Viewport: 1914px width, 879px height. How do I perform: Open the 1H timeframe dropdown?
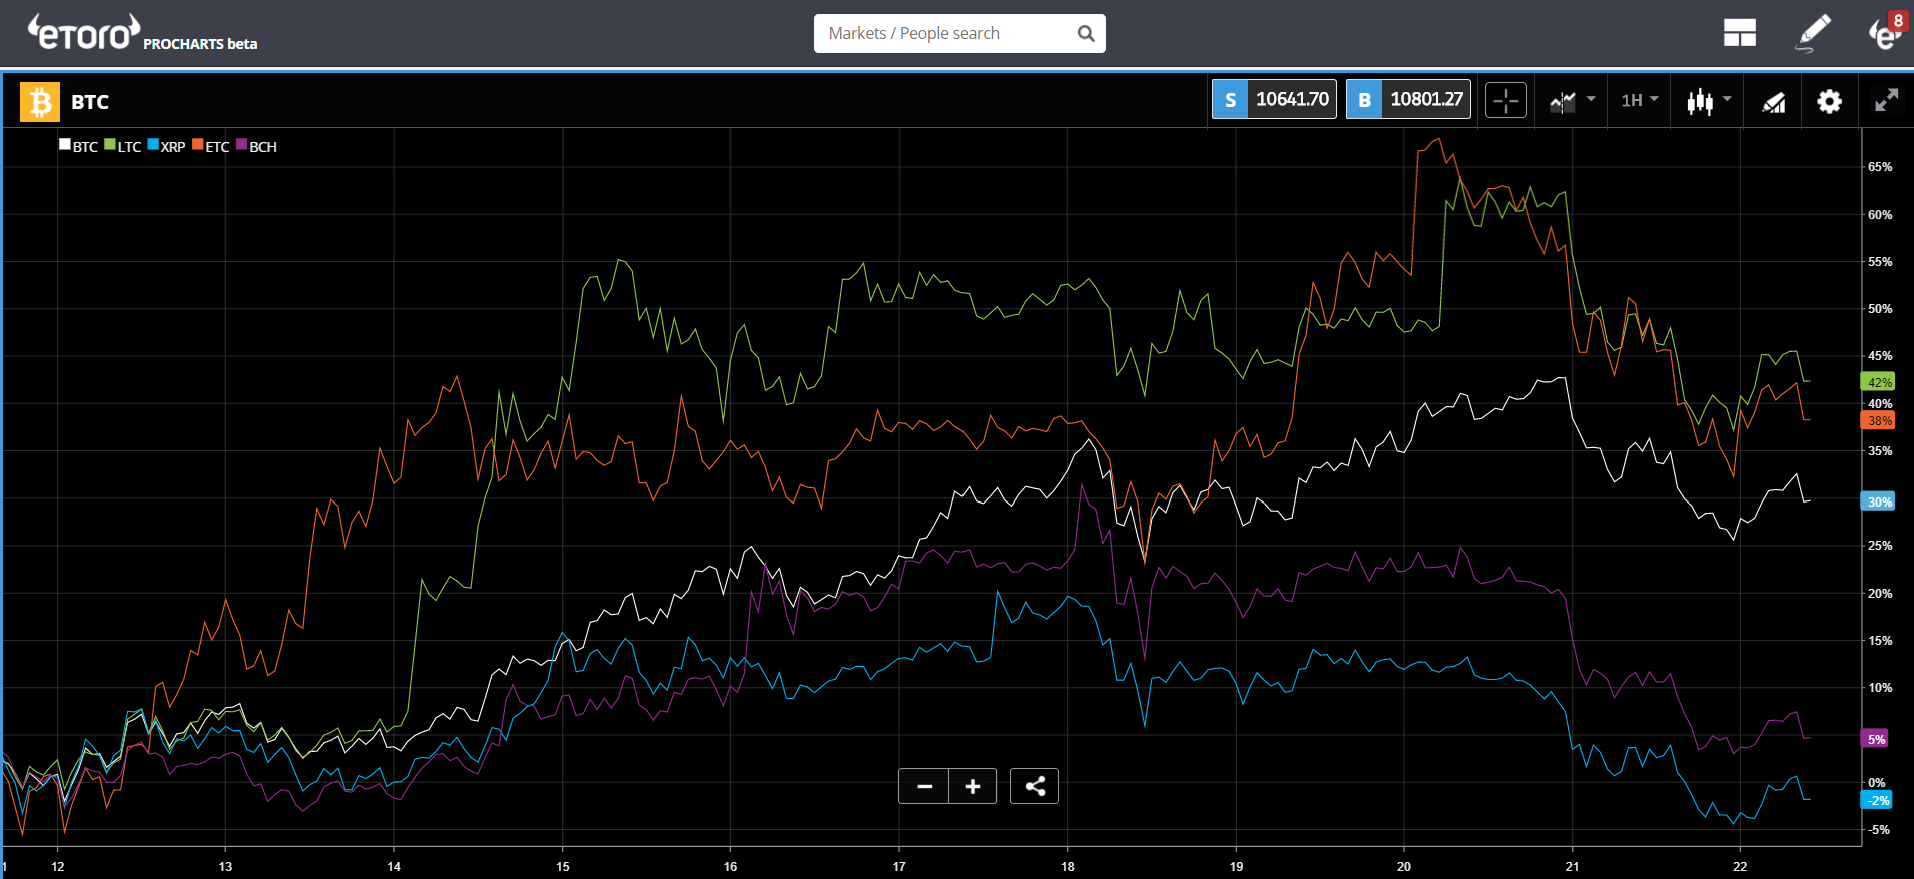[1640, 100]
